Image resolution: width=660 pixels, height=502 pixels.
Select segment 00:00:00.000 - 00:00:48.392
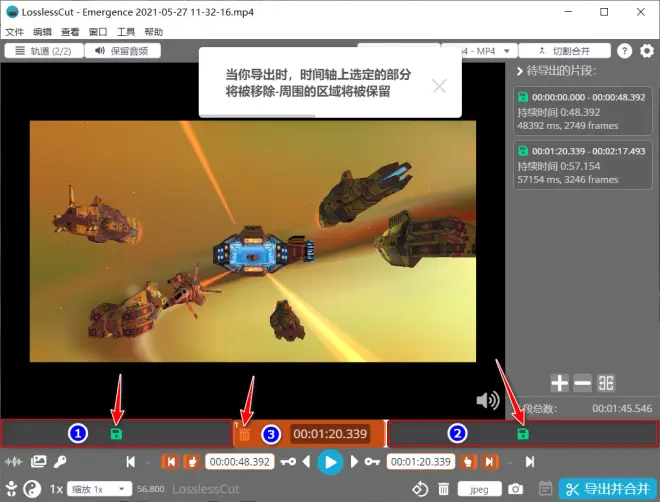click(583, 111)
